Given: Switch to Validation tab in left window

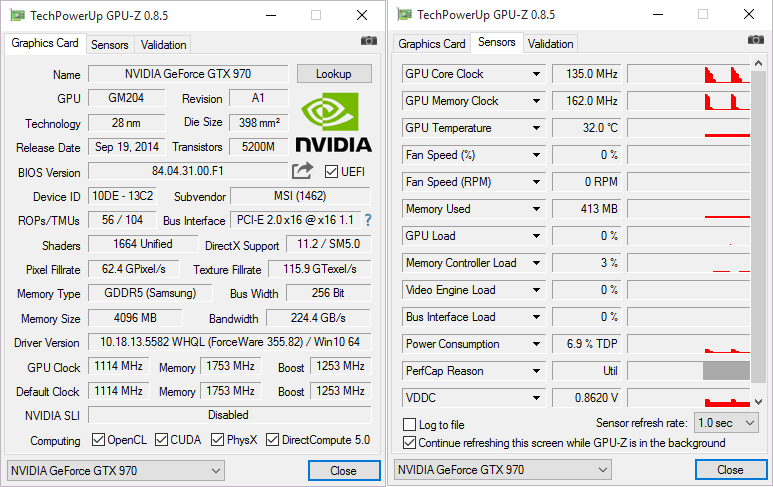Looking at the screenshot, I should [x=163, y=45].
